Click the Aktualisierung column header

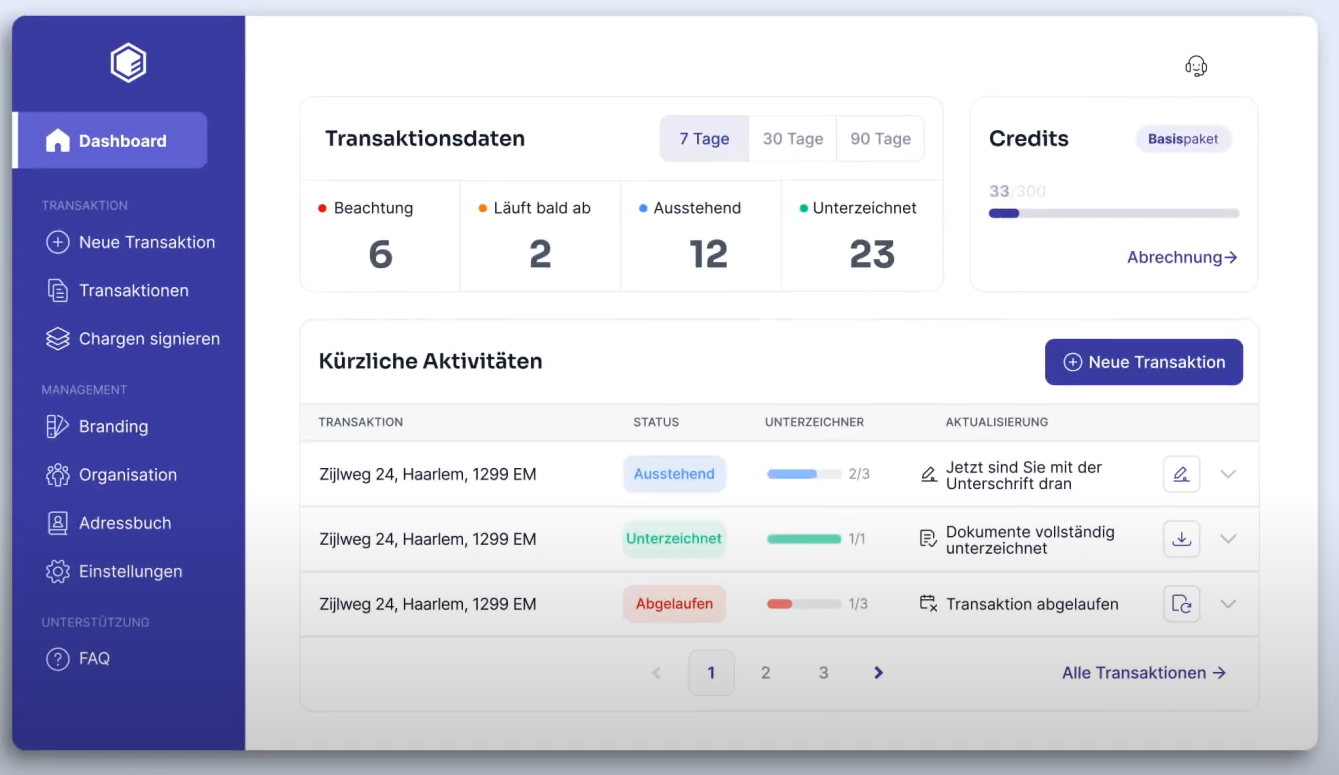(x=997, y=422)
